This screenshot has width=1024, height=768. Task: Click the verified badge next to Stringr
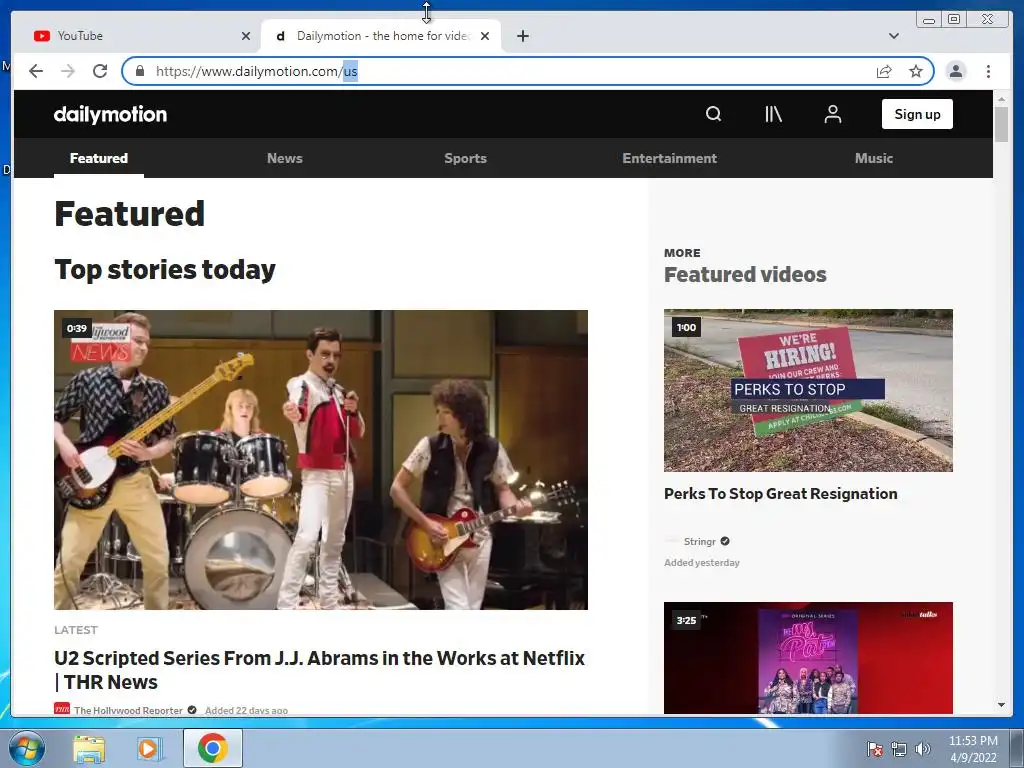pos(725,541)
